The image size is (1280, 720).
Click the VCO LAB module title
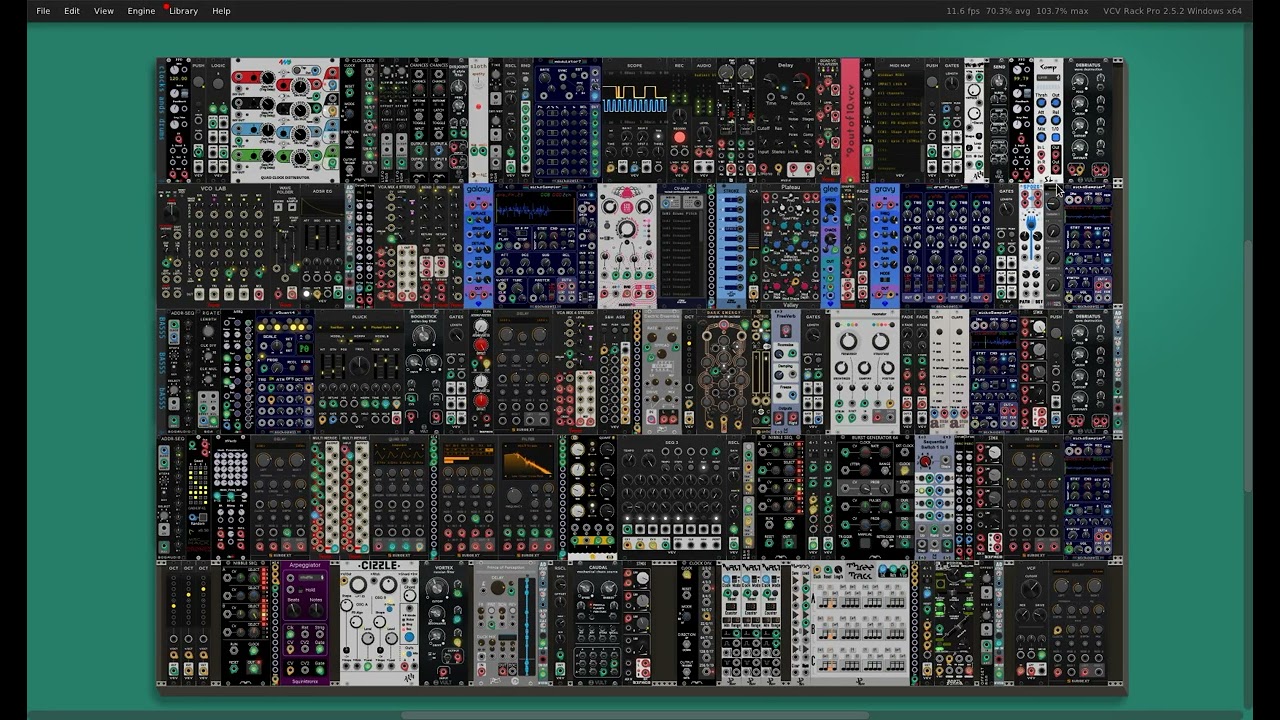click(x=214, y=188)
